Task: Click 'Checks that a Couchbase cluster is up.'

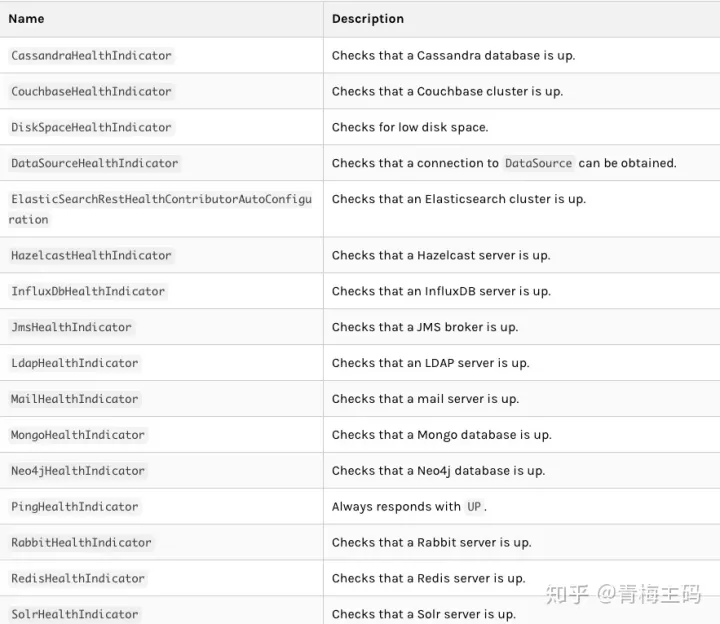Action: pyautogui.click(x=447, y=91)
